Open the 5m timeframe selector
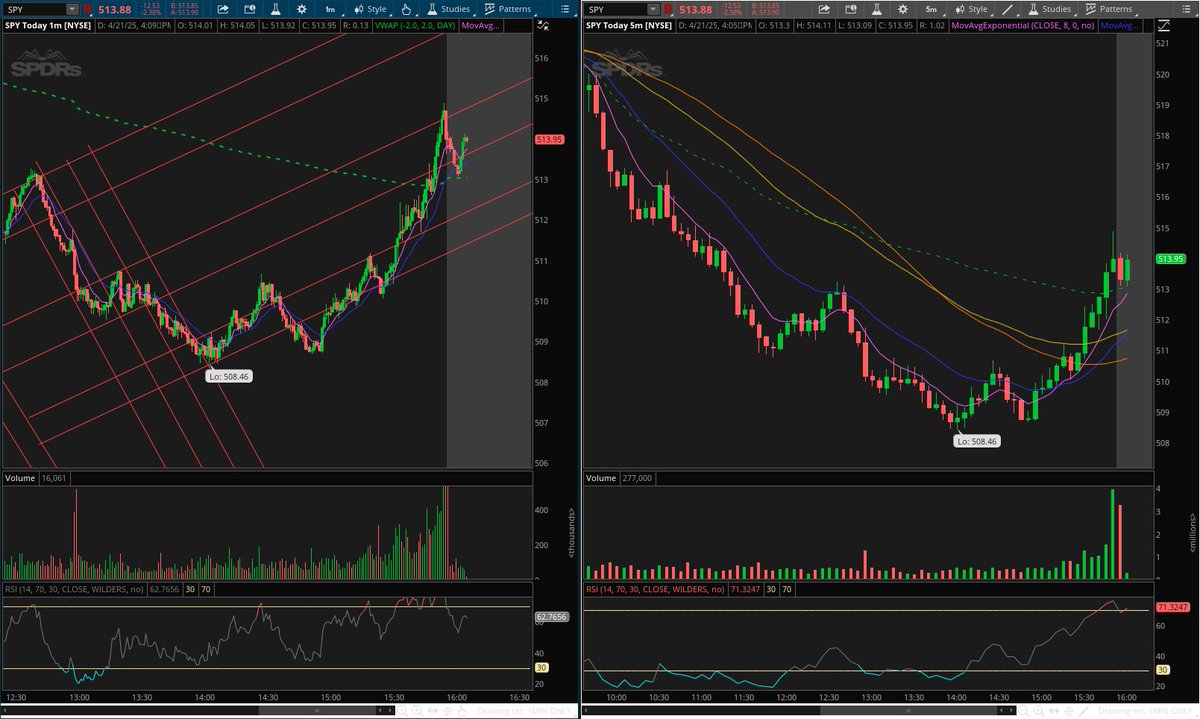Image resolution: width=1200 pixels, height=719 pixels. tap(931, 9)
